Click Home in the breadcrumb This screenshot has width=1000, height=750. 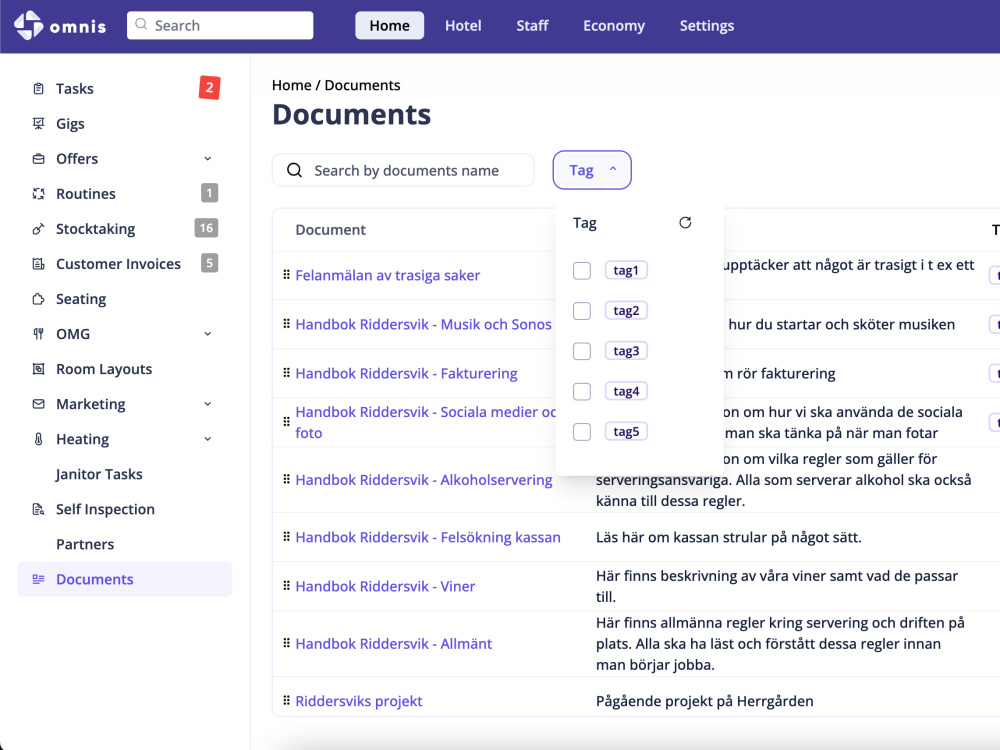tap(291, 85)
